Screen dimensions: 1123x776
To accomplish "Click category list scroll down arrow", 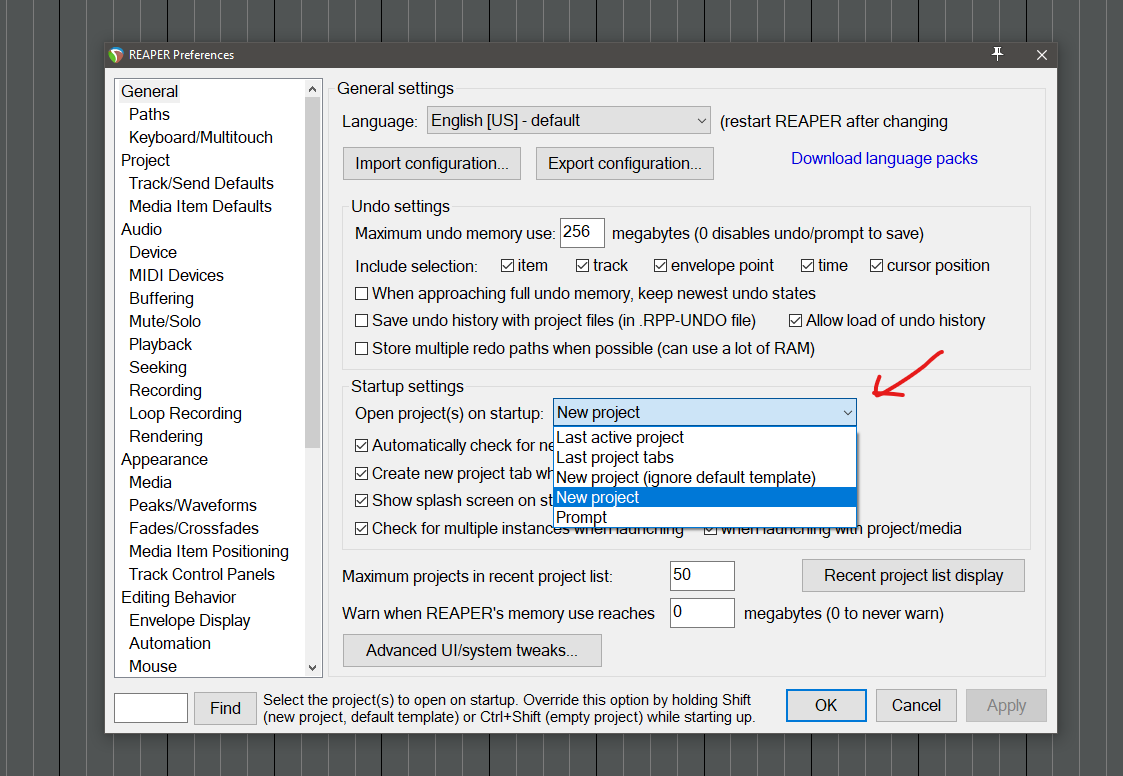I will pyautogui.click(x=312, y=667).
